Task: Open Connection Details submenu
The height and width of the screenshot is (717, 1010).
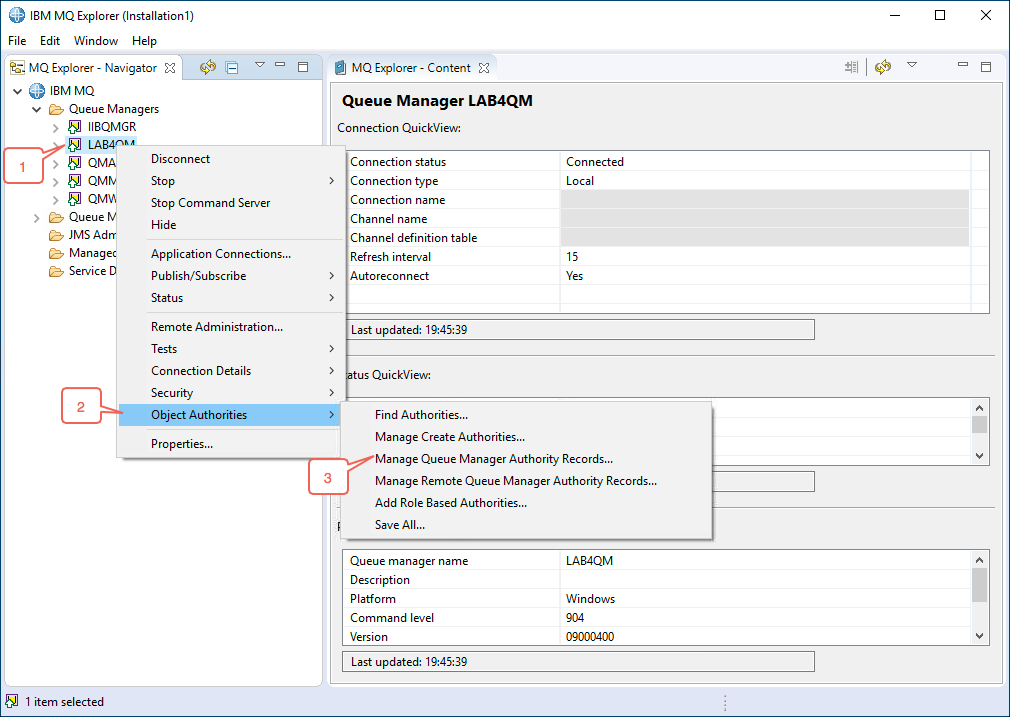Action: [231, 370]
